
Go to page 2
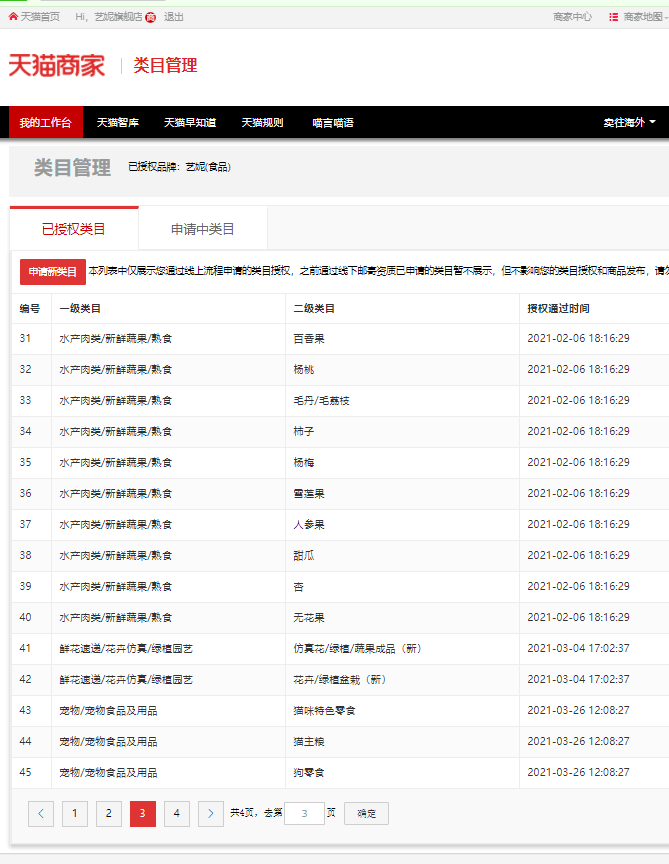pos(109,813)
